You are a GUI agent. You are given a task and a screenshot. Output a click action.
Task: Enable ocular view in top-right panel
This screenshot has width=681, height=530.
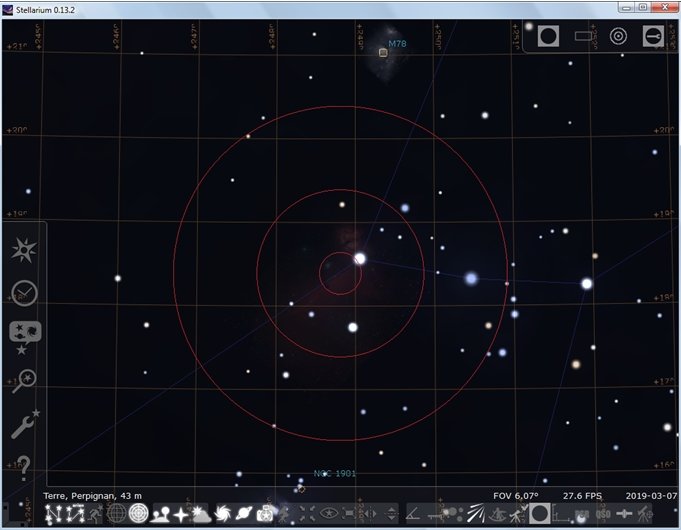[x=548, y=36]
